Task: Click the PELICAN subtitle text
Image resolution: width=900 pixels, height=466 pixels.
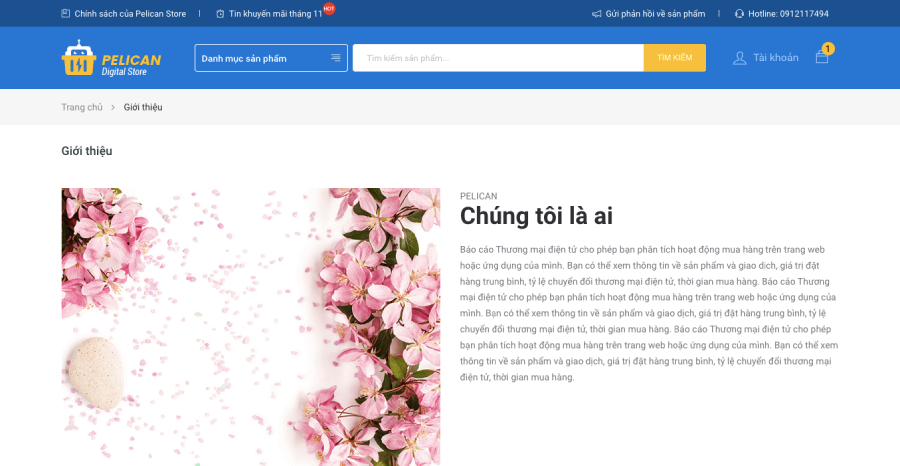Action: point(479,196)
